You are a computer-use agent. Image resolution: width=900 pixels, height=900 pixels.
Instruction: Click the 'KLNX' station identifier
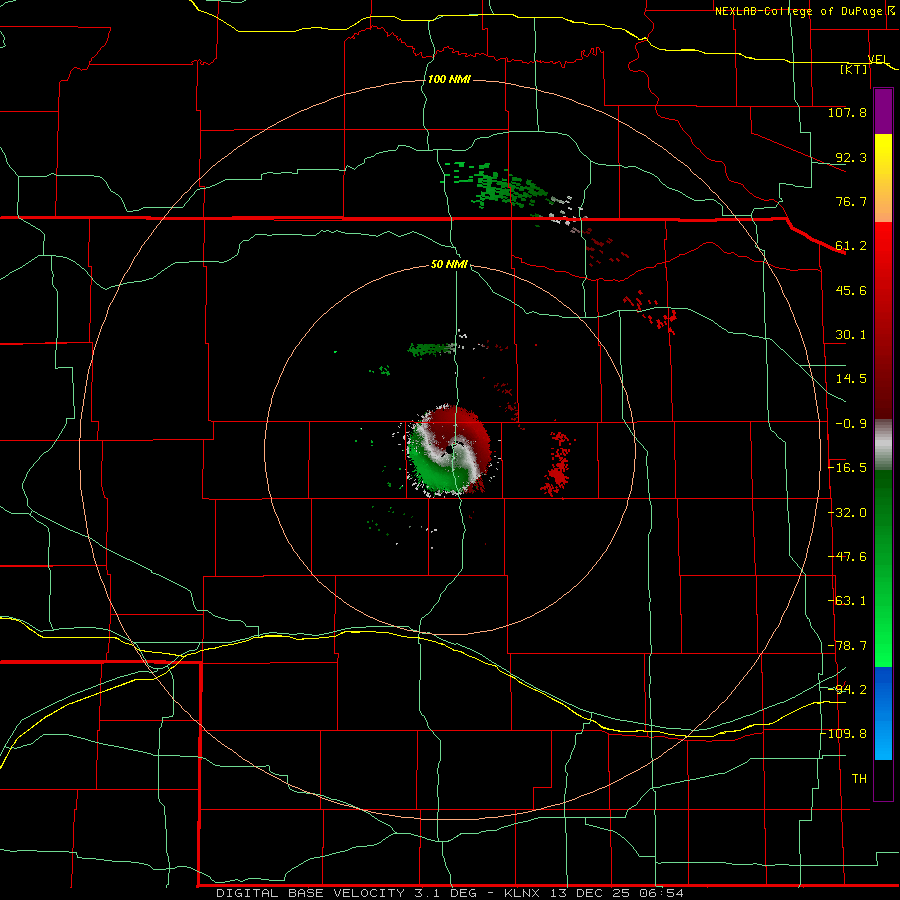tap(522, 893)
